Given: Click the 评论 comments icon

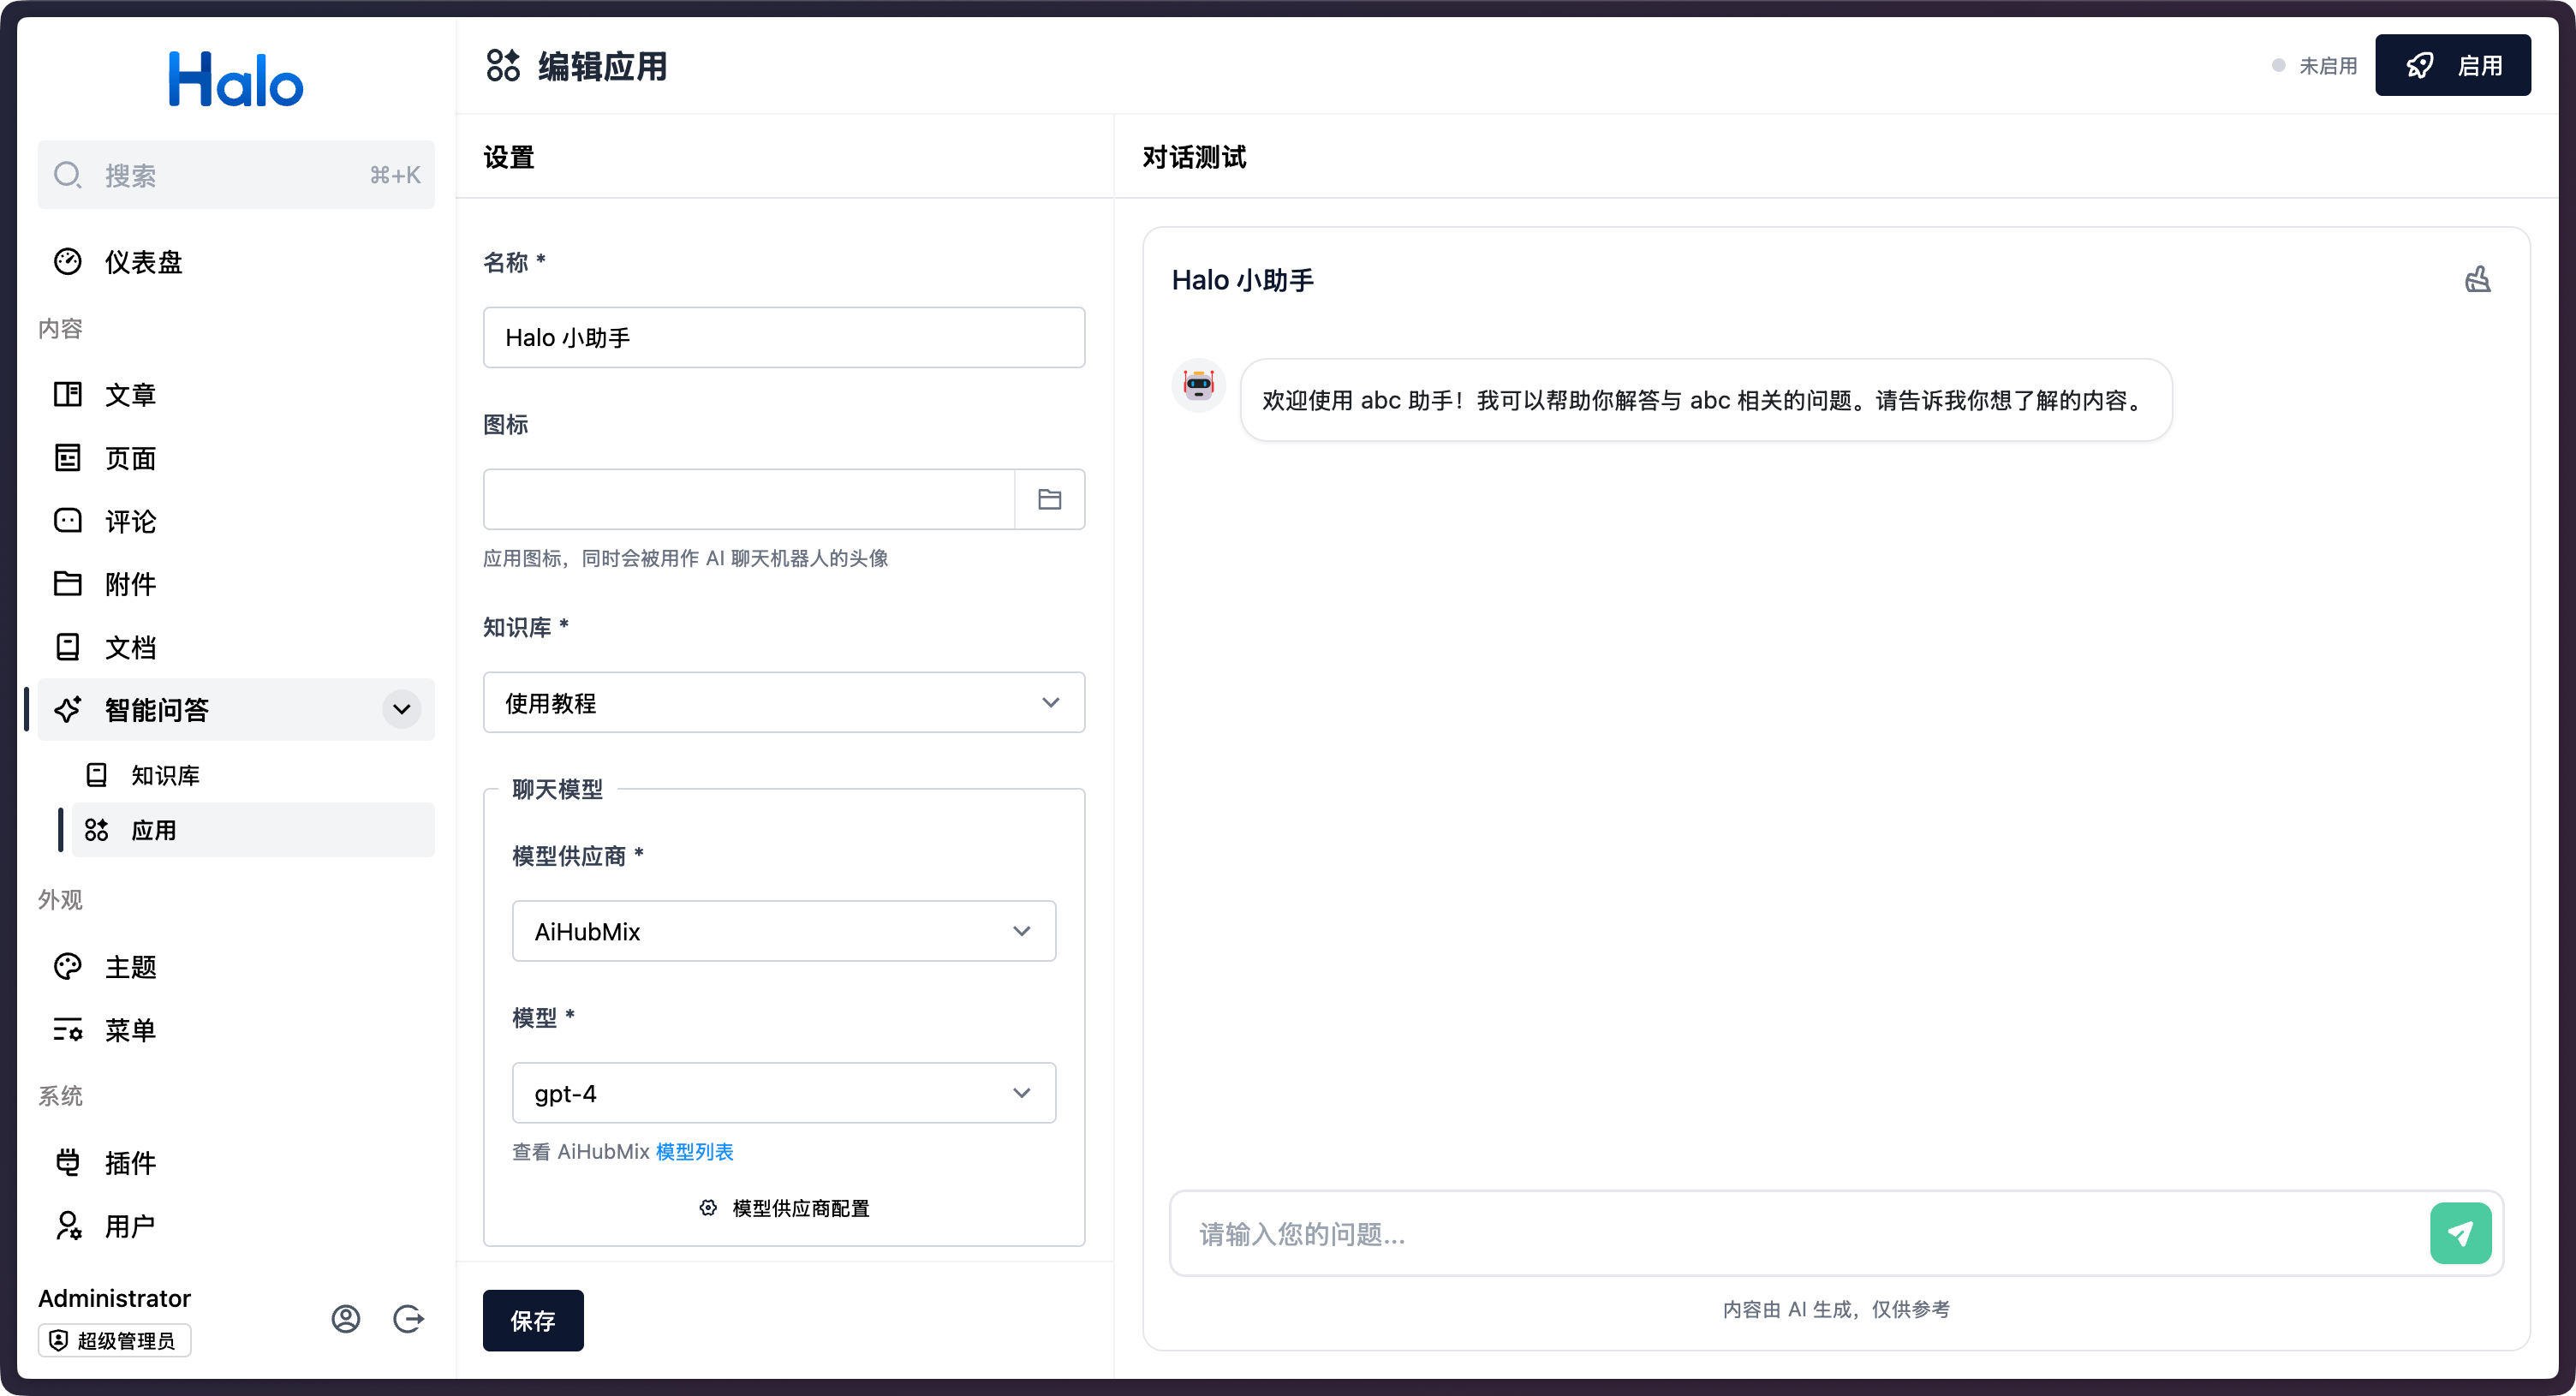Looking at the screenshot, I should [67, 521].
